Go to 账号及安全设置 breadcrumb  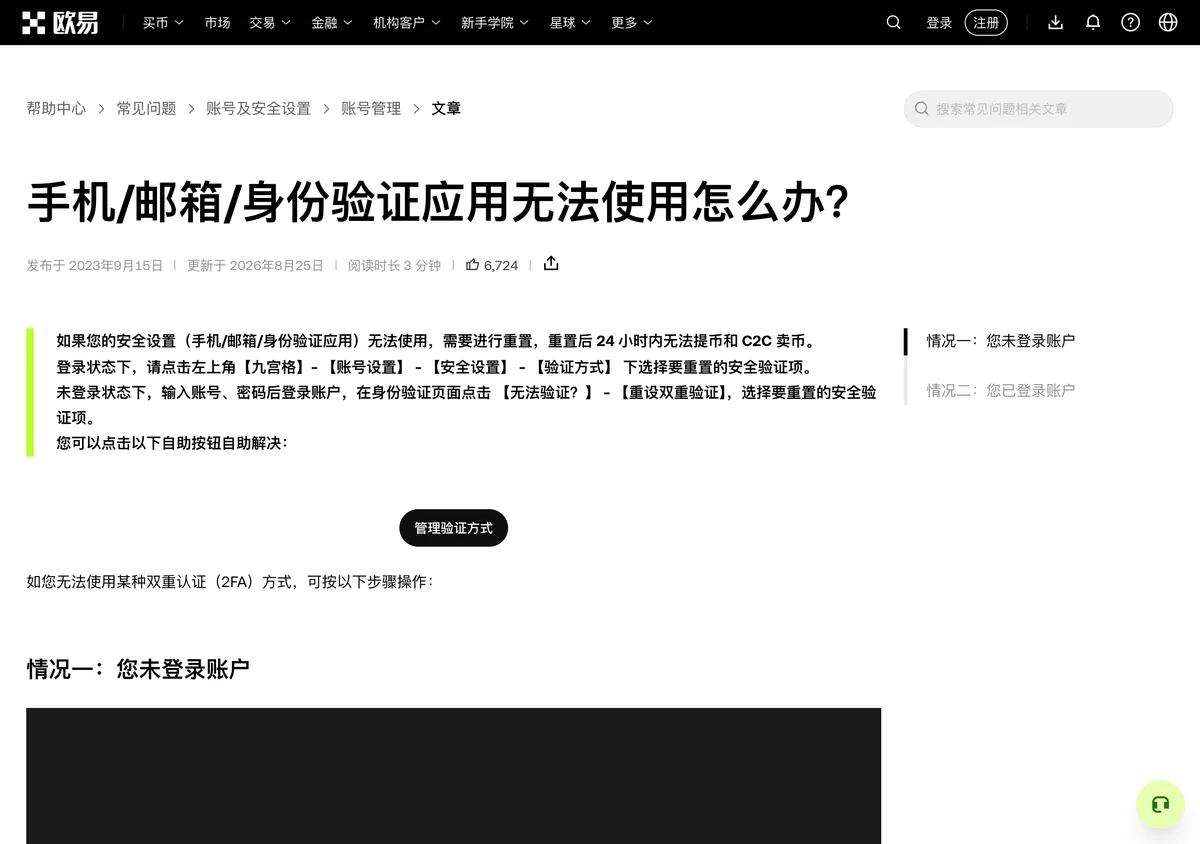click(258, 108)
